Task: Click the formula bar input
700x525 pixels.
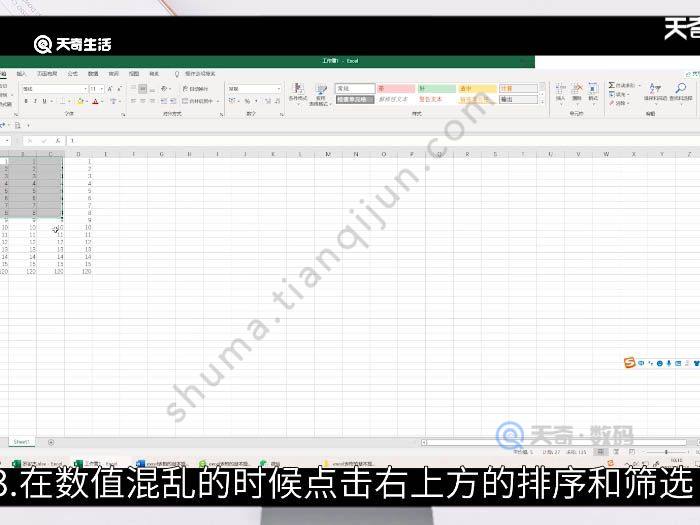Action: pyautogui.click(x=383, y=141)
